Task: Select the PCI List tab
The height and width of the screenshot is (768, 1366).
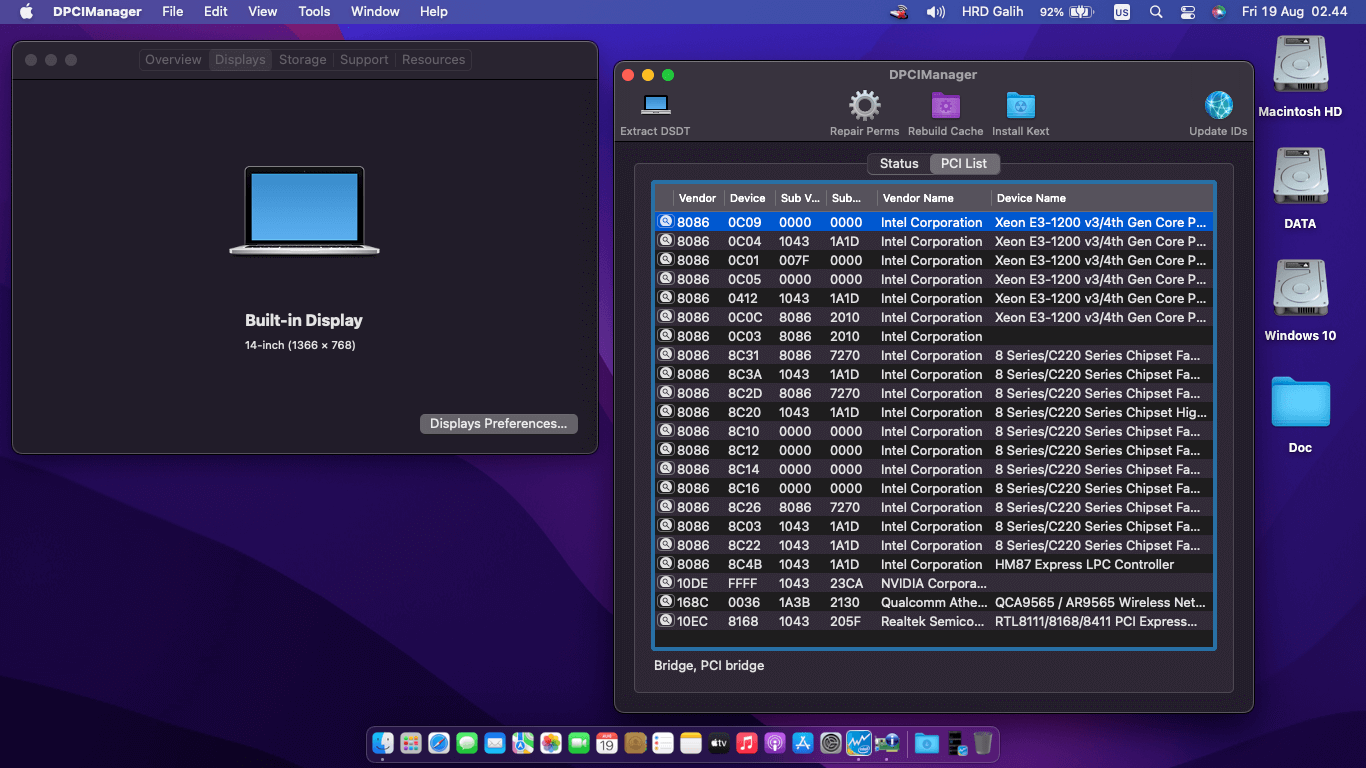Action: pyautogui.click(x=964, y=163)
